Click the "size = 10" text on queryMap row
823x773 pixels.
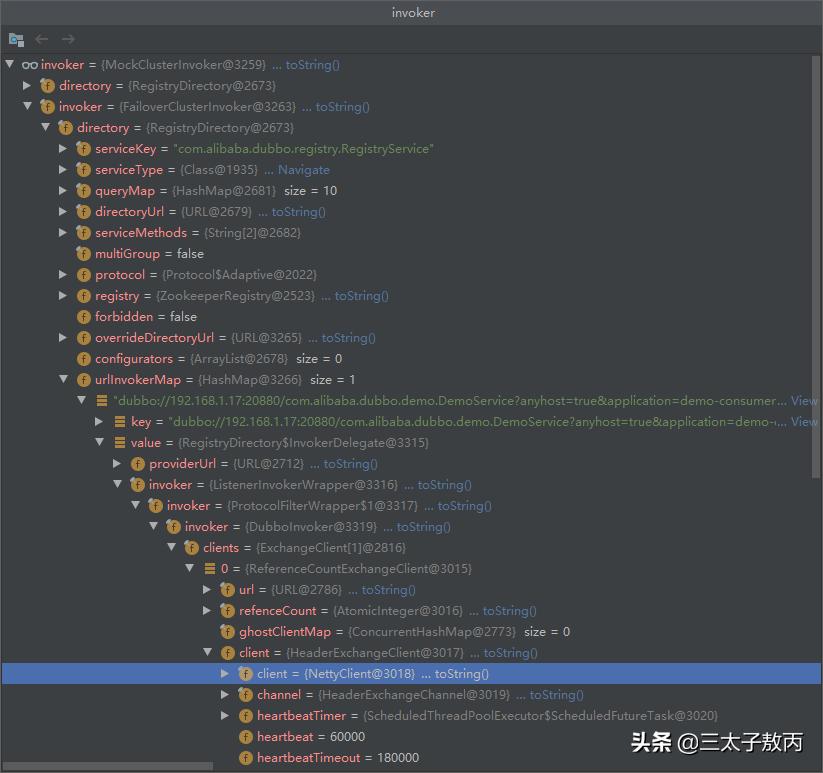(310, 191)
